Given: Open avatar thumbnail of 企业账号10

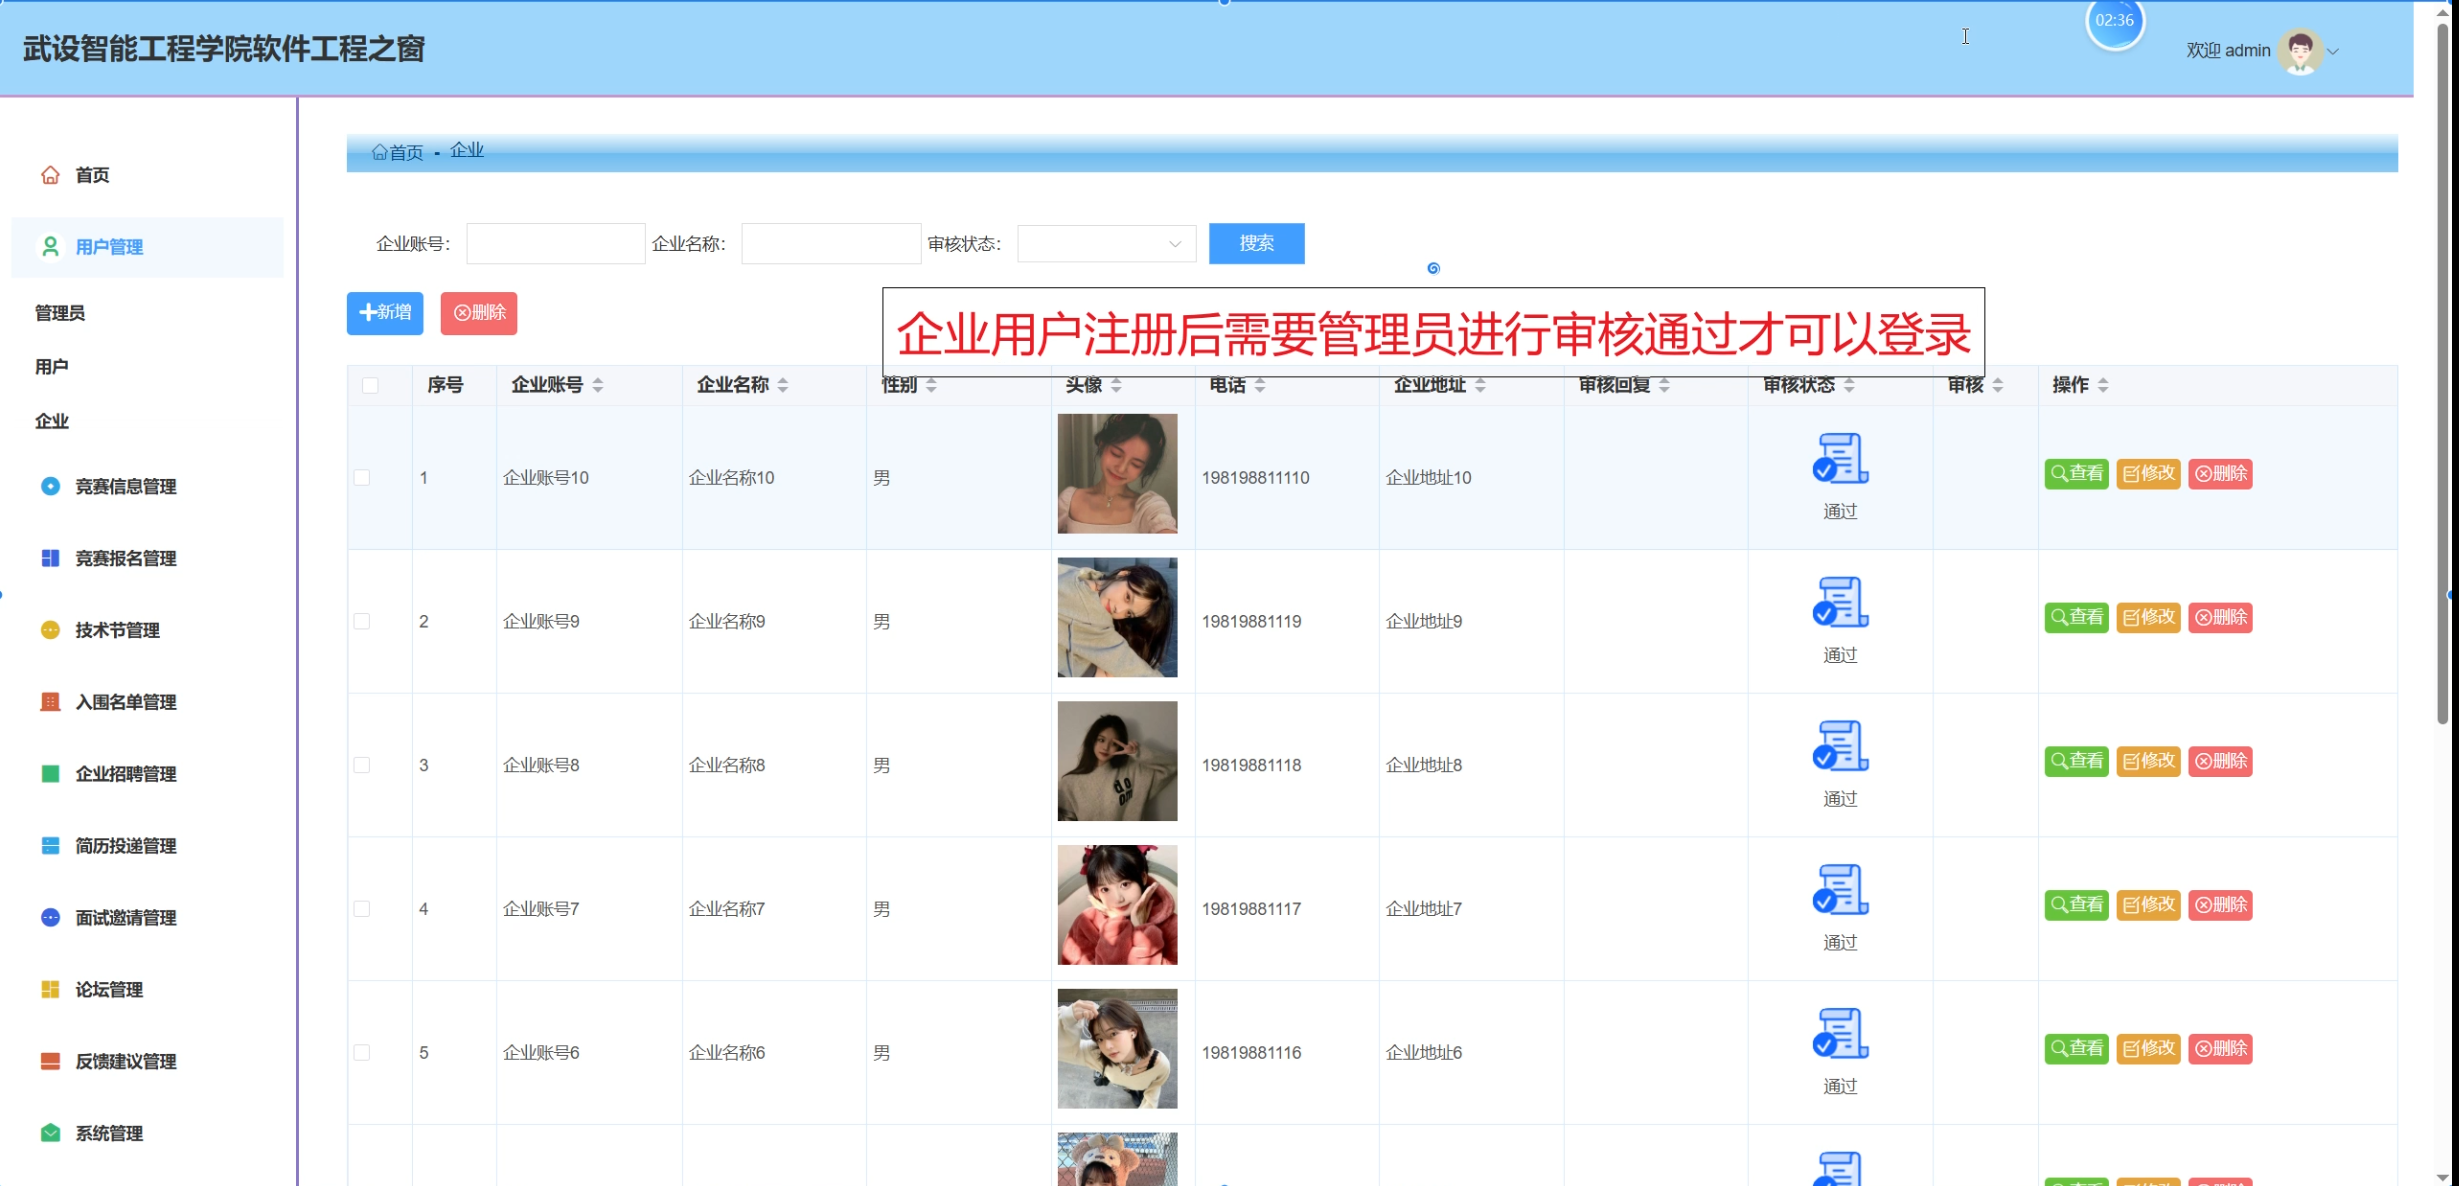Looking at the screenshot, I should (1117, 474).
